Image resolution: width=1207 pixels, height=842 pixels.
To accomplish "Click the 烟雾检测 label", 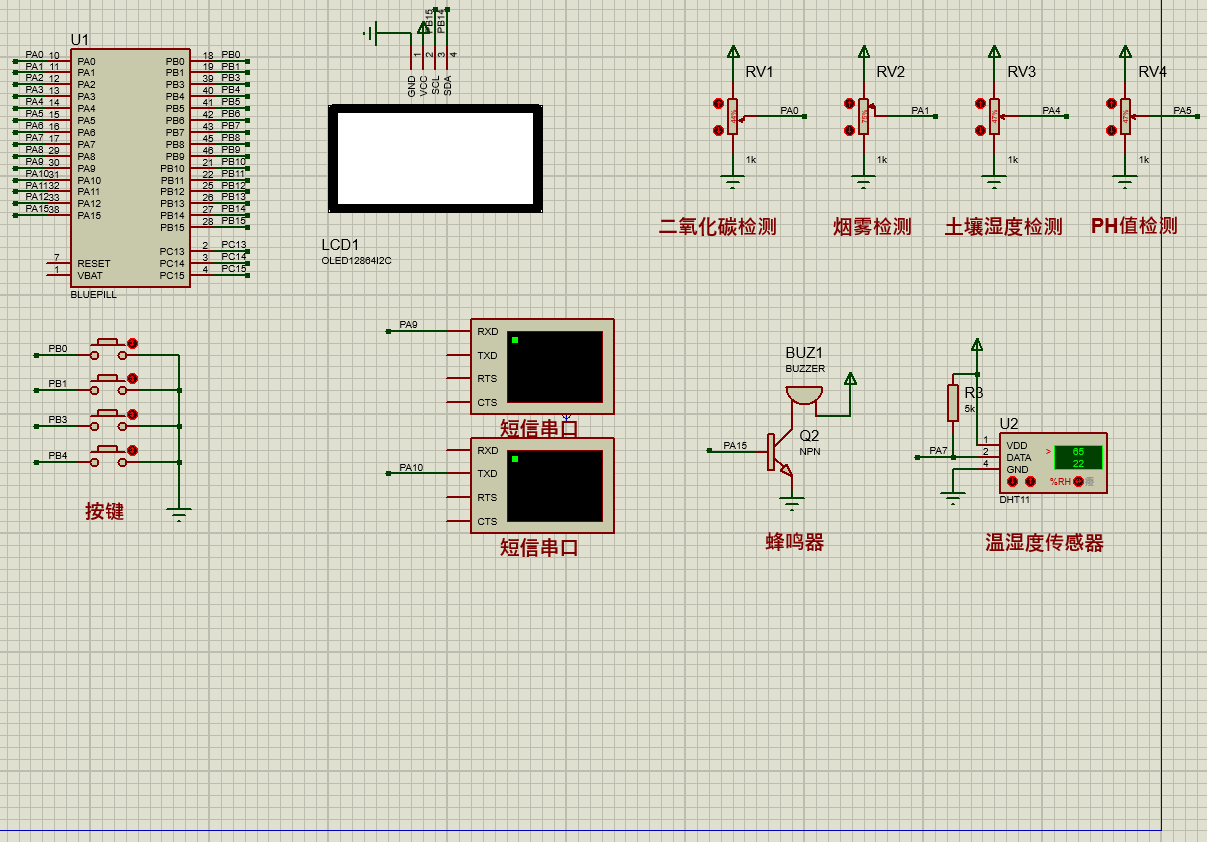I will coord(873,227).
